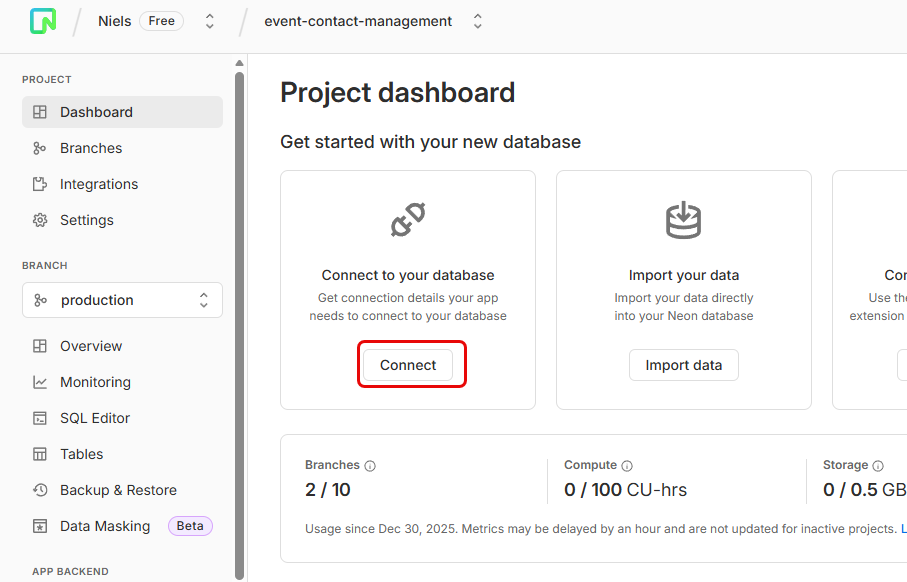The image size is (907, 582).
Task: Click the info icon beside Storage
Action: tap(878, 466)
